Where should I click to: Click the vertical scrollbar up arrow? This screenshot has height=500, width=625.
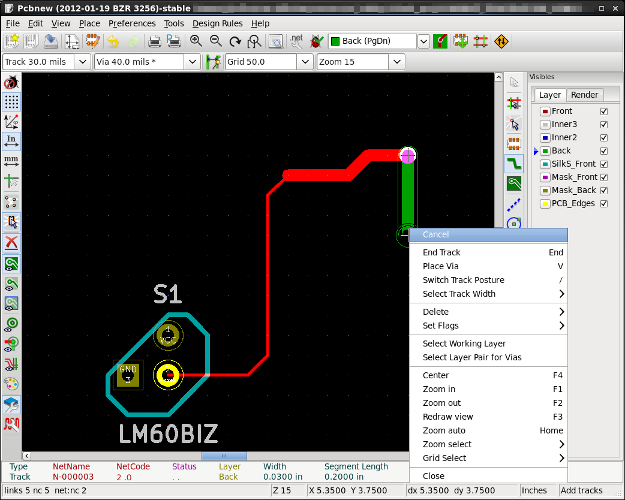[x=499, y=77]
